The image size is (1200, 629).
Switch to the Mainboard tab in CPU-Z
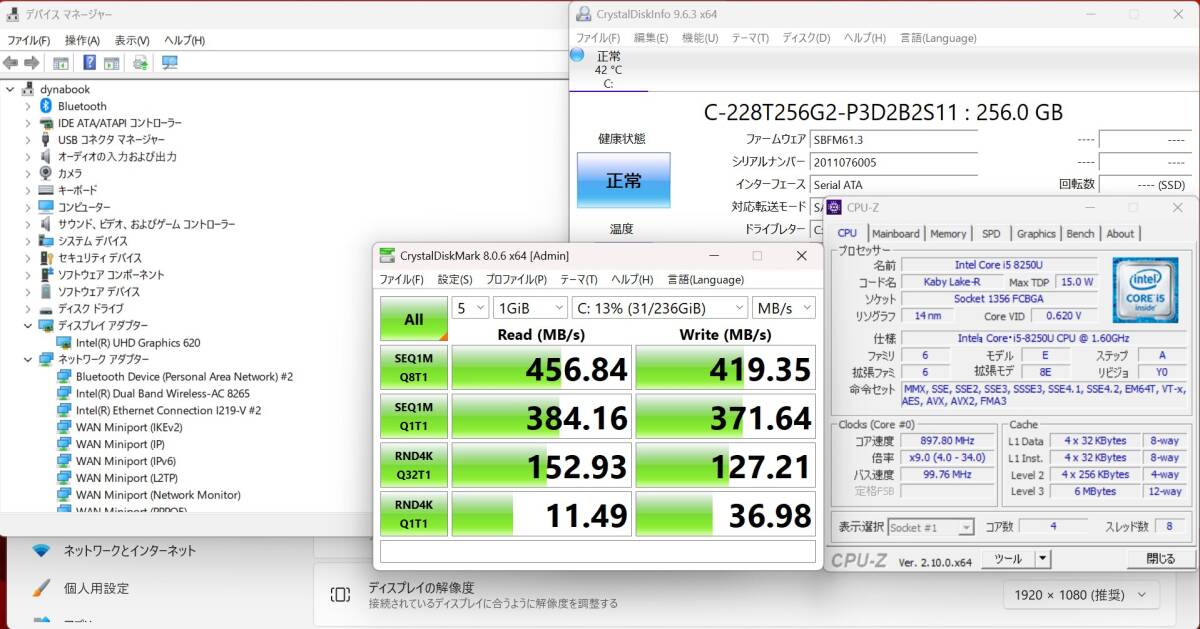[896, 233]
